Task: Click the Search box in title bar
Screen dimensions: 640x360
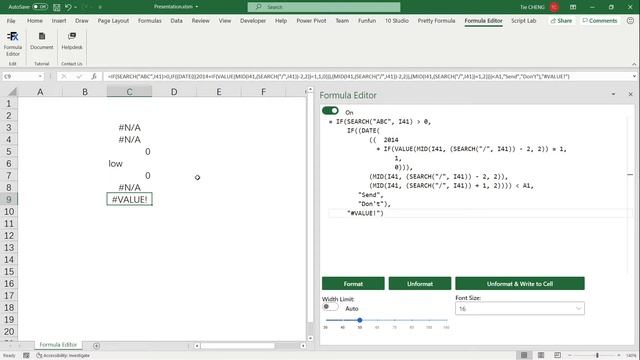Action: (x=324, y=7)
